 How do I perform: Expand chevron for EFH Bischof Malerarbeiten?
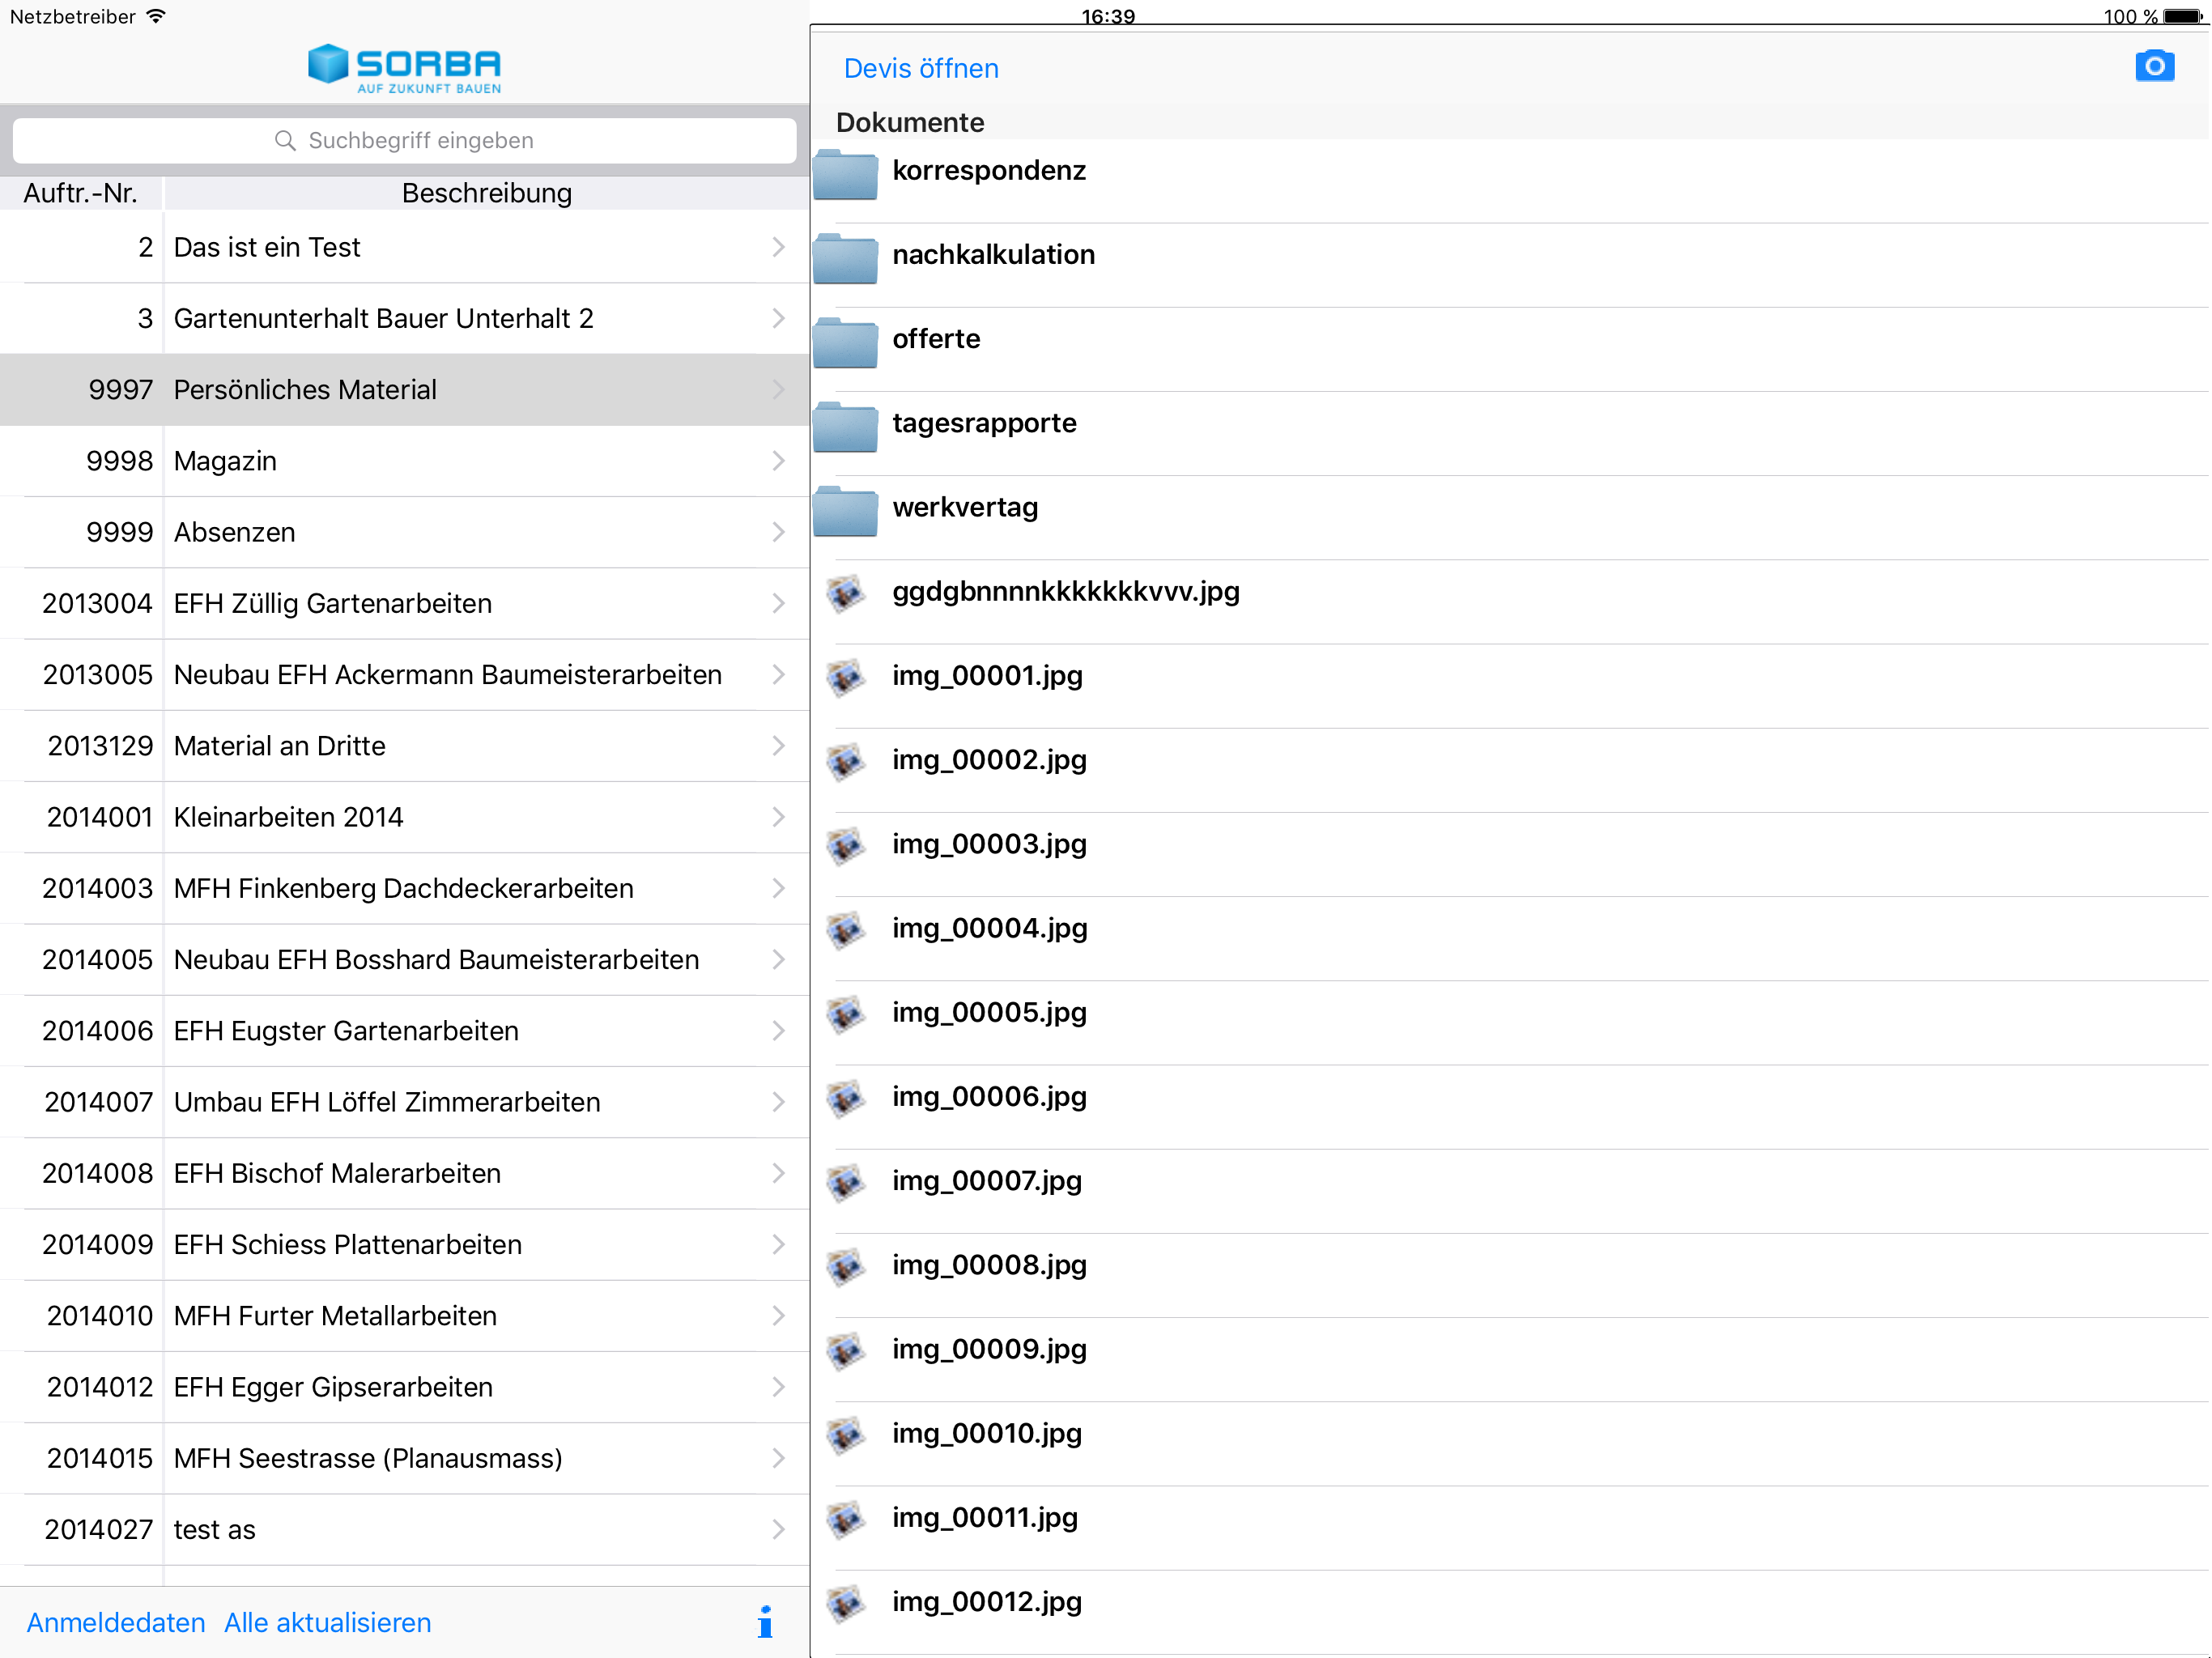[778, 1173]
